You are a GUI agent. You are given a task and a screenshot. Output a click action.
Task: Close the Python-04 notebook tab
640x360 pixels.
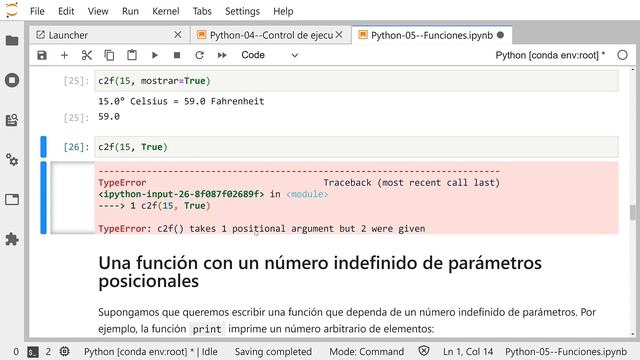(x=339, y=35)
